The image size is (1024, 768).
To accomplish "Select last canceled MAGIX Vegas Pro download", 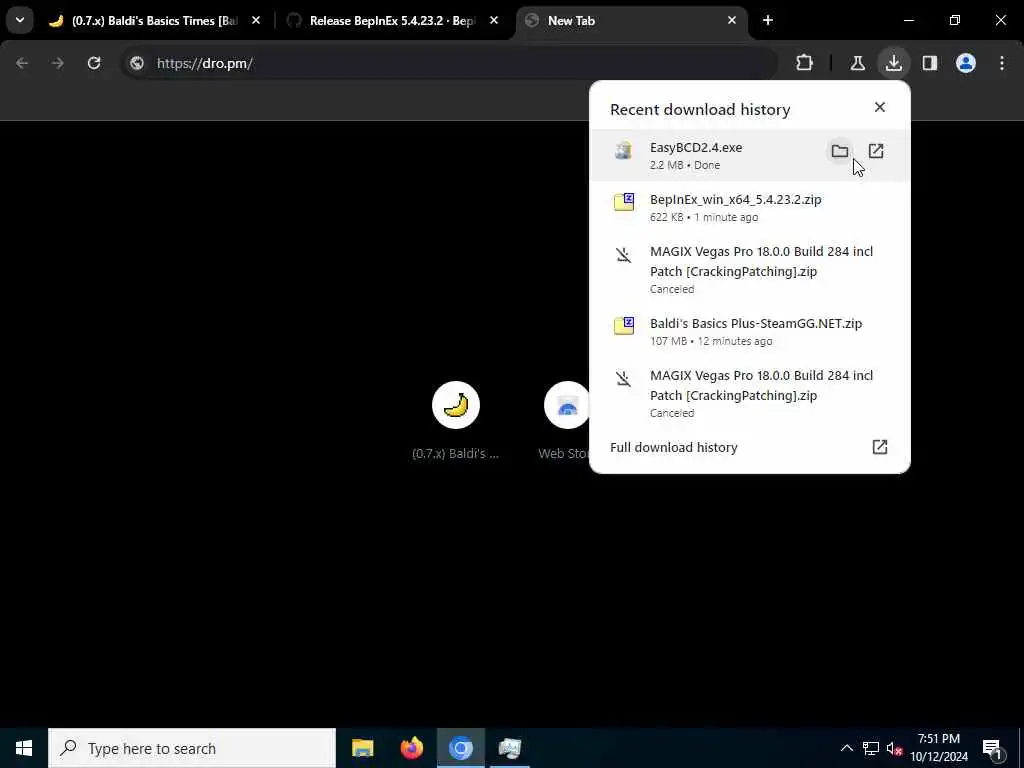I will (x=750, y=394).
